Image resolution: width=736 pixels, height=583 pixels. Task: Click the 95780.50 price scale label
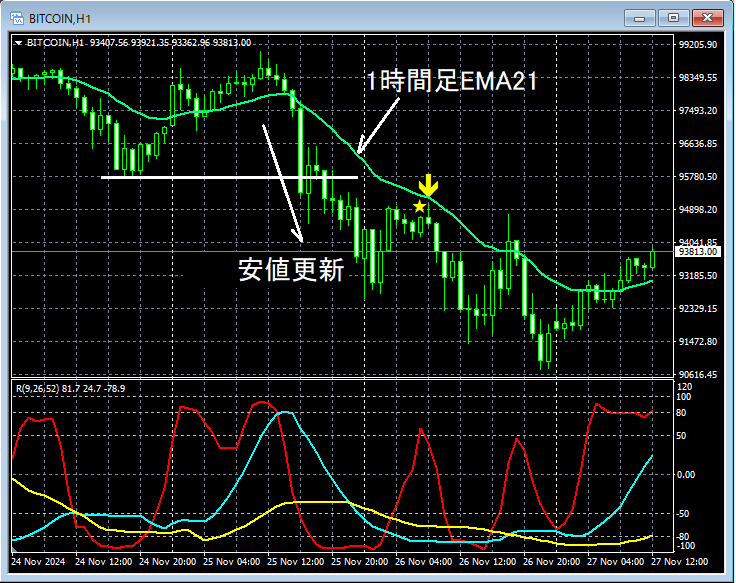pyautogui.click(x=698, y=176)
